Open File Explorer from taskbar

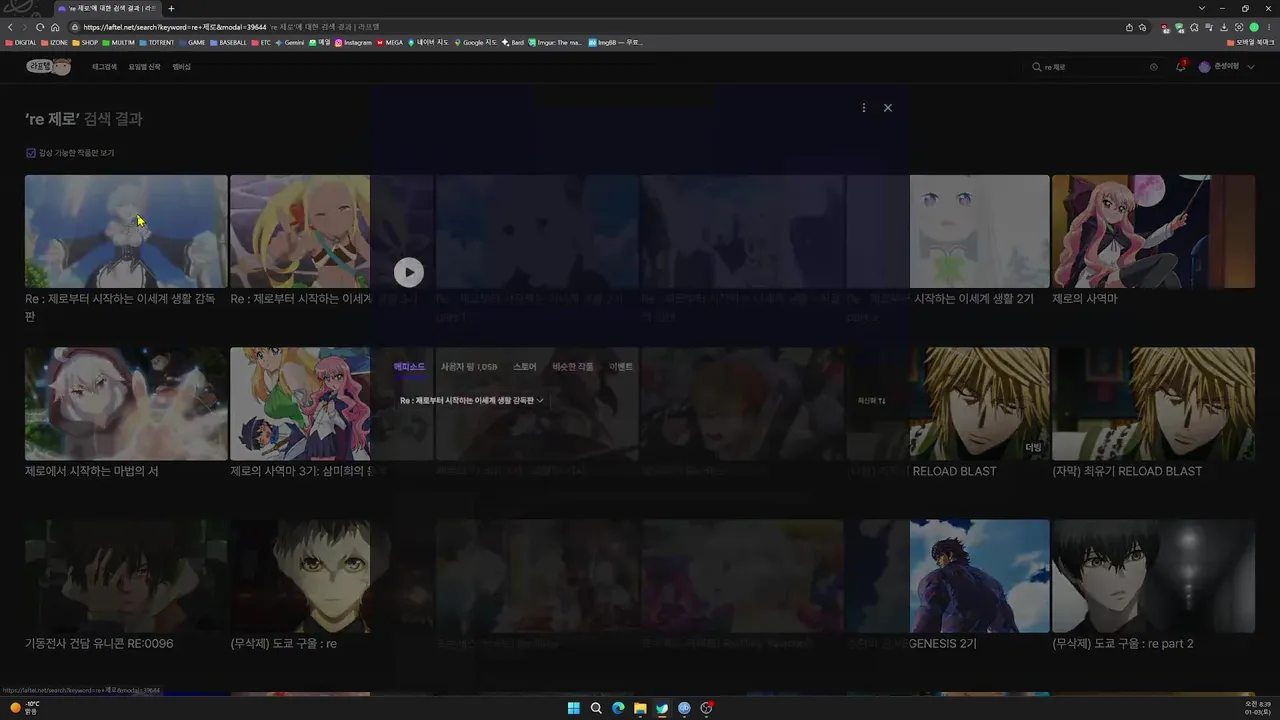click(640, 708)
